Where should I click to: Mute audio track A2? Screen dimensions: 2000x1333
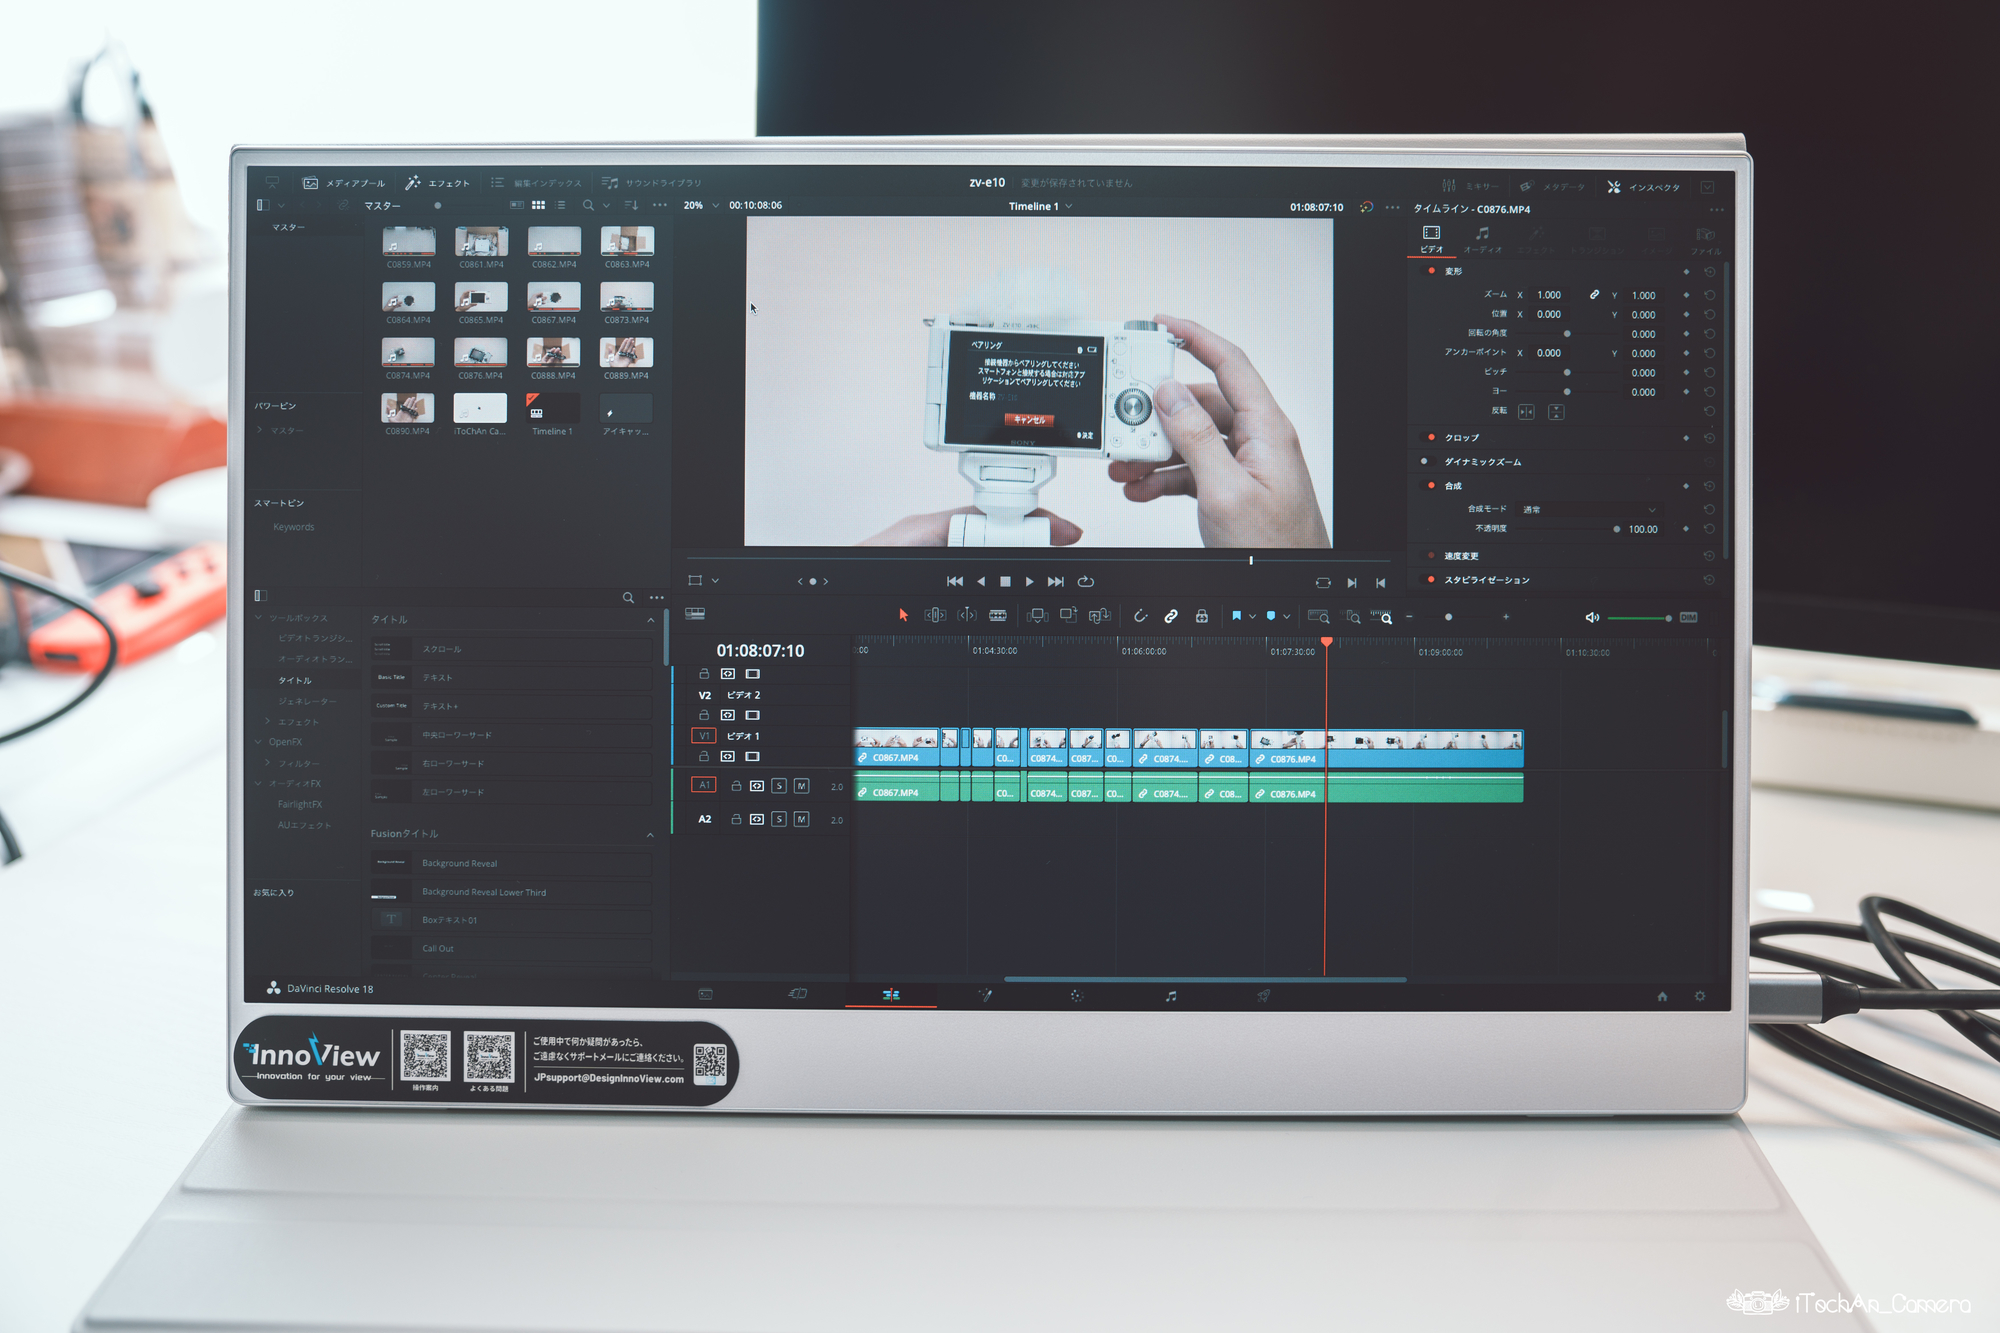[801, 819]
